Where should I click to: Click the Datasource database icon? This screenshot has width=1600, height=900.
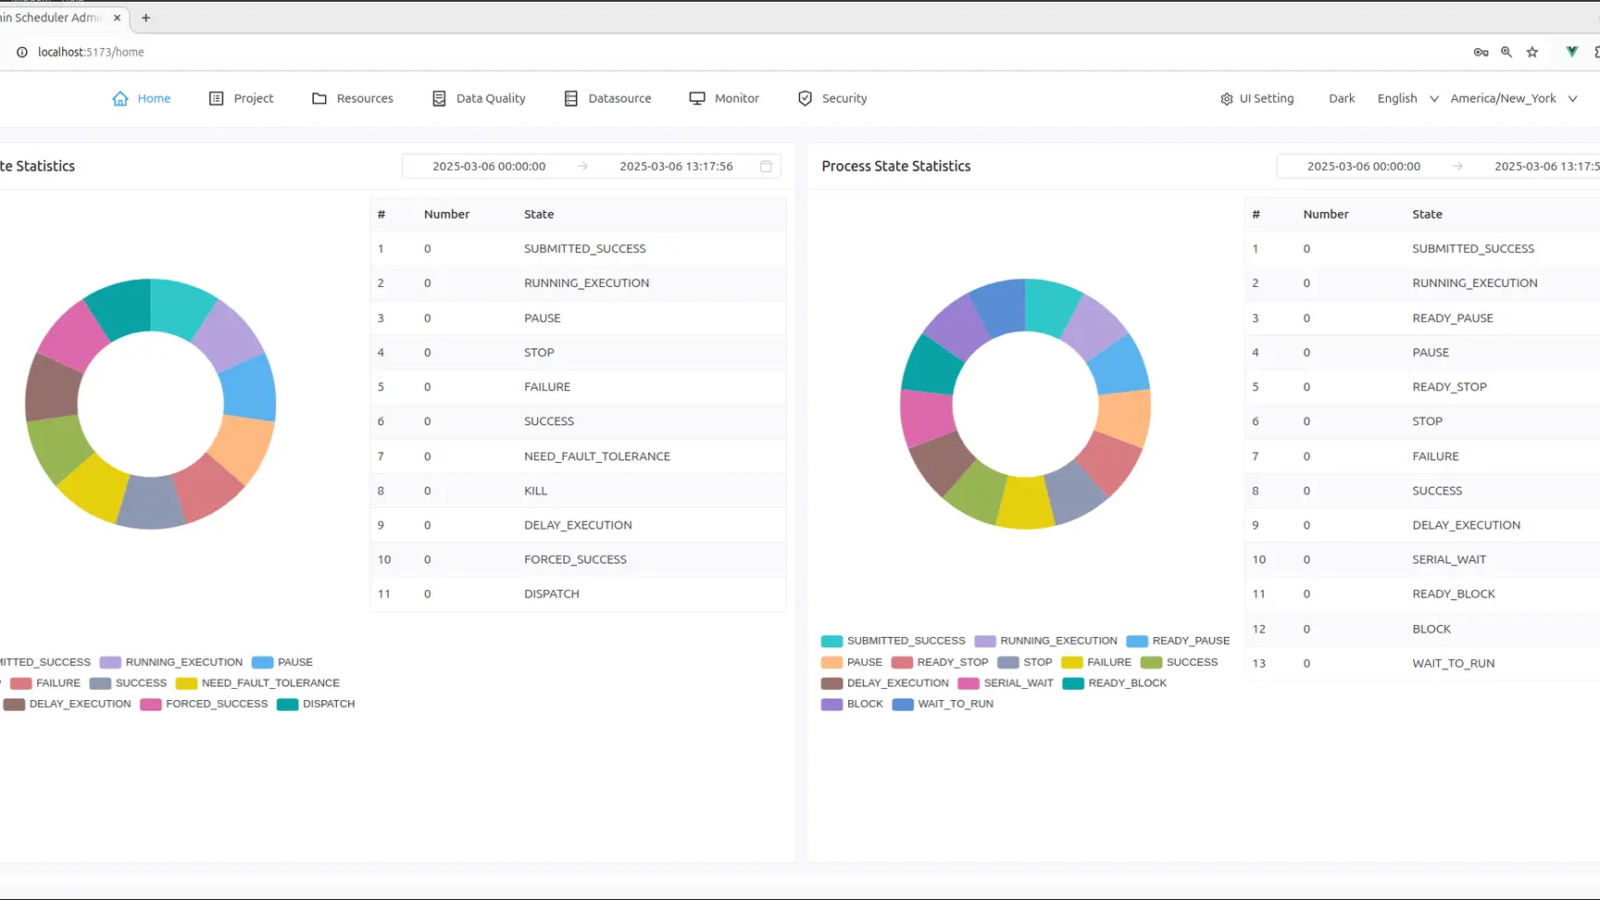(x=571, y=98)
